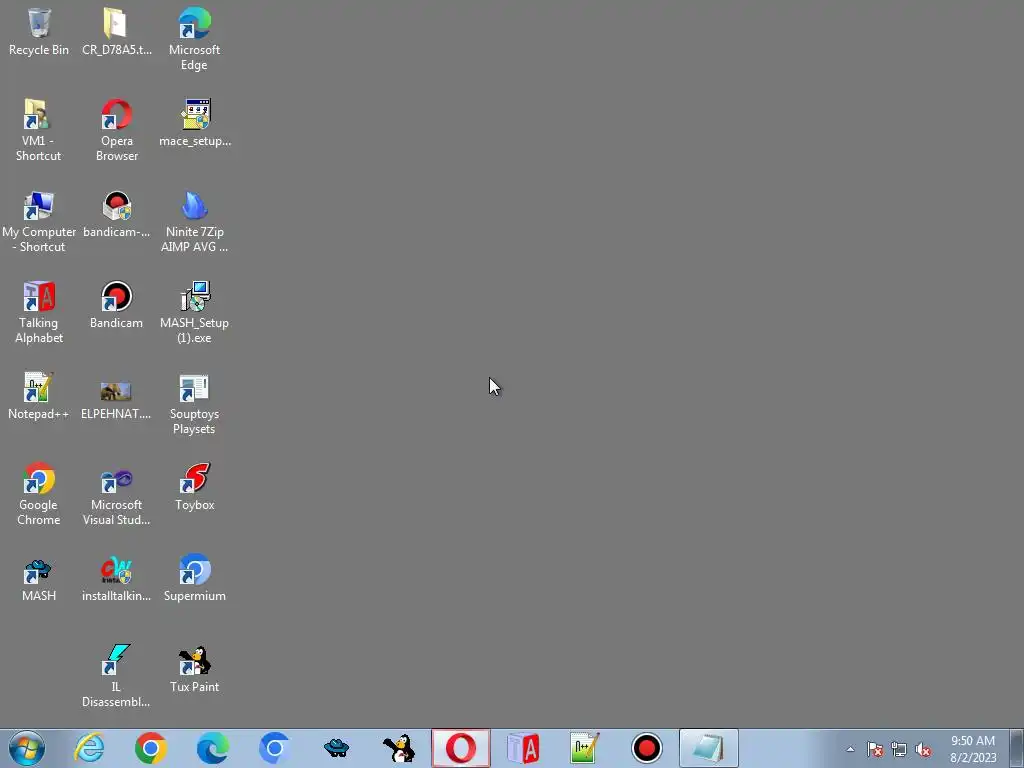Viewport: 1024px width, 768px height.
Task: Switch to the Notepad taskbar window
Action: (709, 748)
